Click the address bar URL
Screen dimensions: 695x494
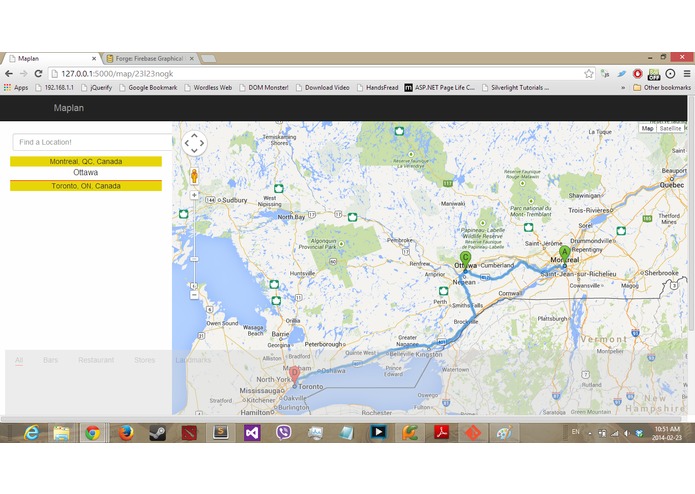tap(117, 74)
